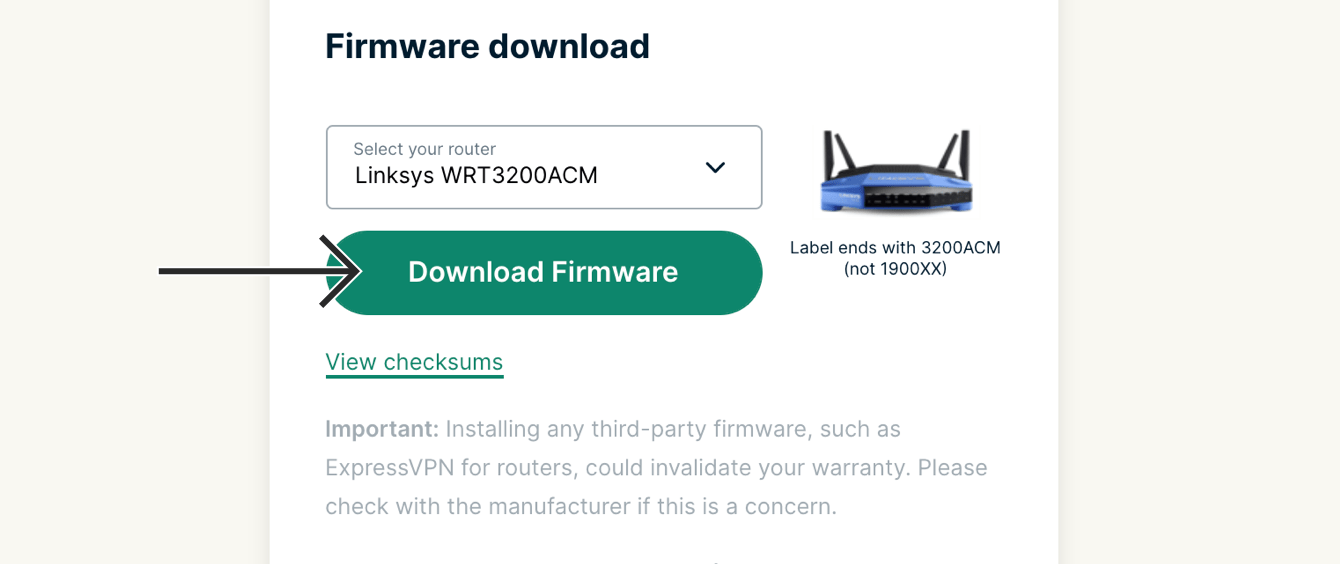Open the Select your router dropdown
Image resolution: width=1340 pixels, height=564 pixels.
pyautogui.click(x=544, y=167)
